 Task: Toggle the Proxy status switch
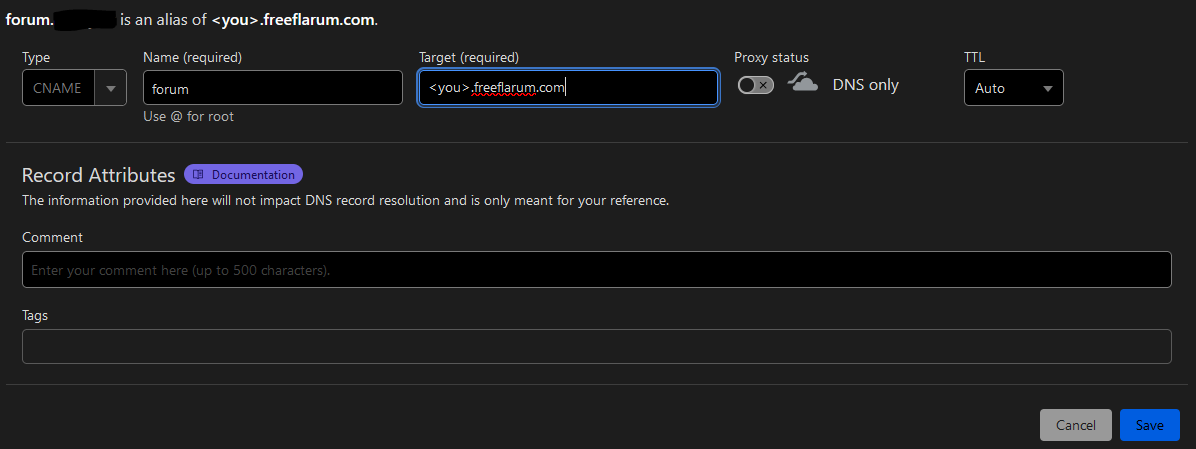755,86
